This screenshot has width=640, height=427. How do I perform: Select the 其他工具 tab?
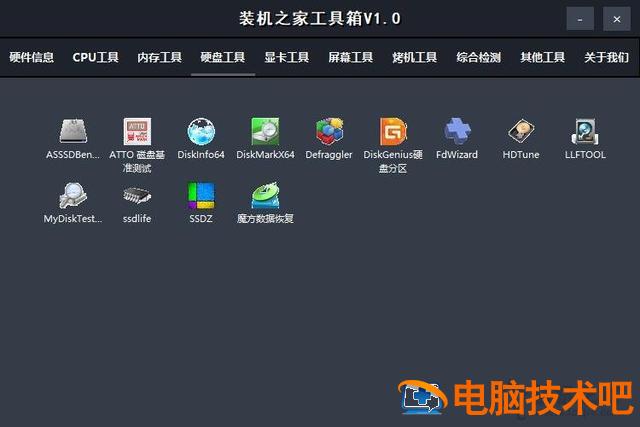542,57
